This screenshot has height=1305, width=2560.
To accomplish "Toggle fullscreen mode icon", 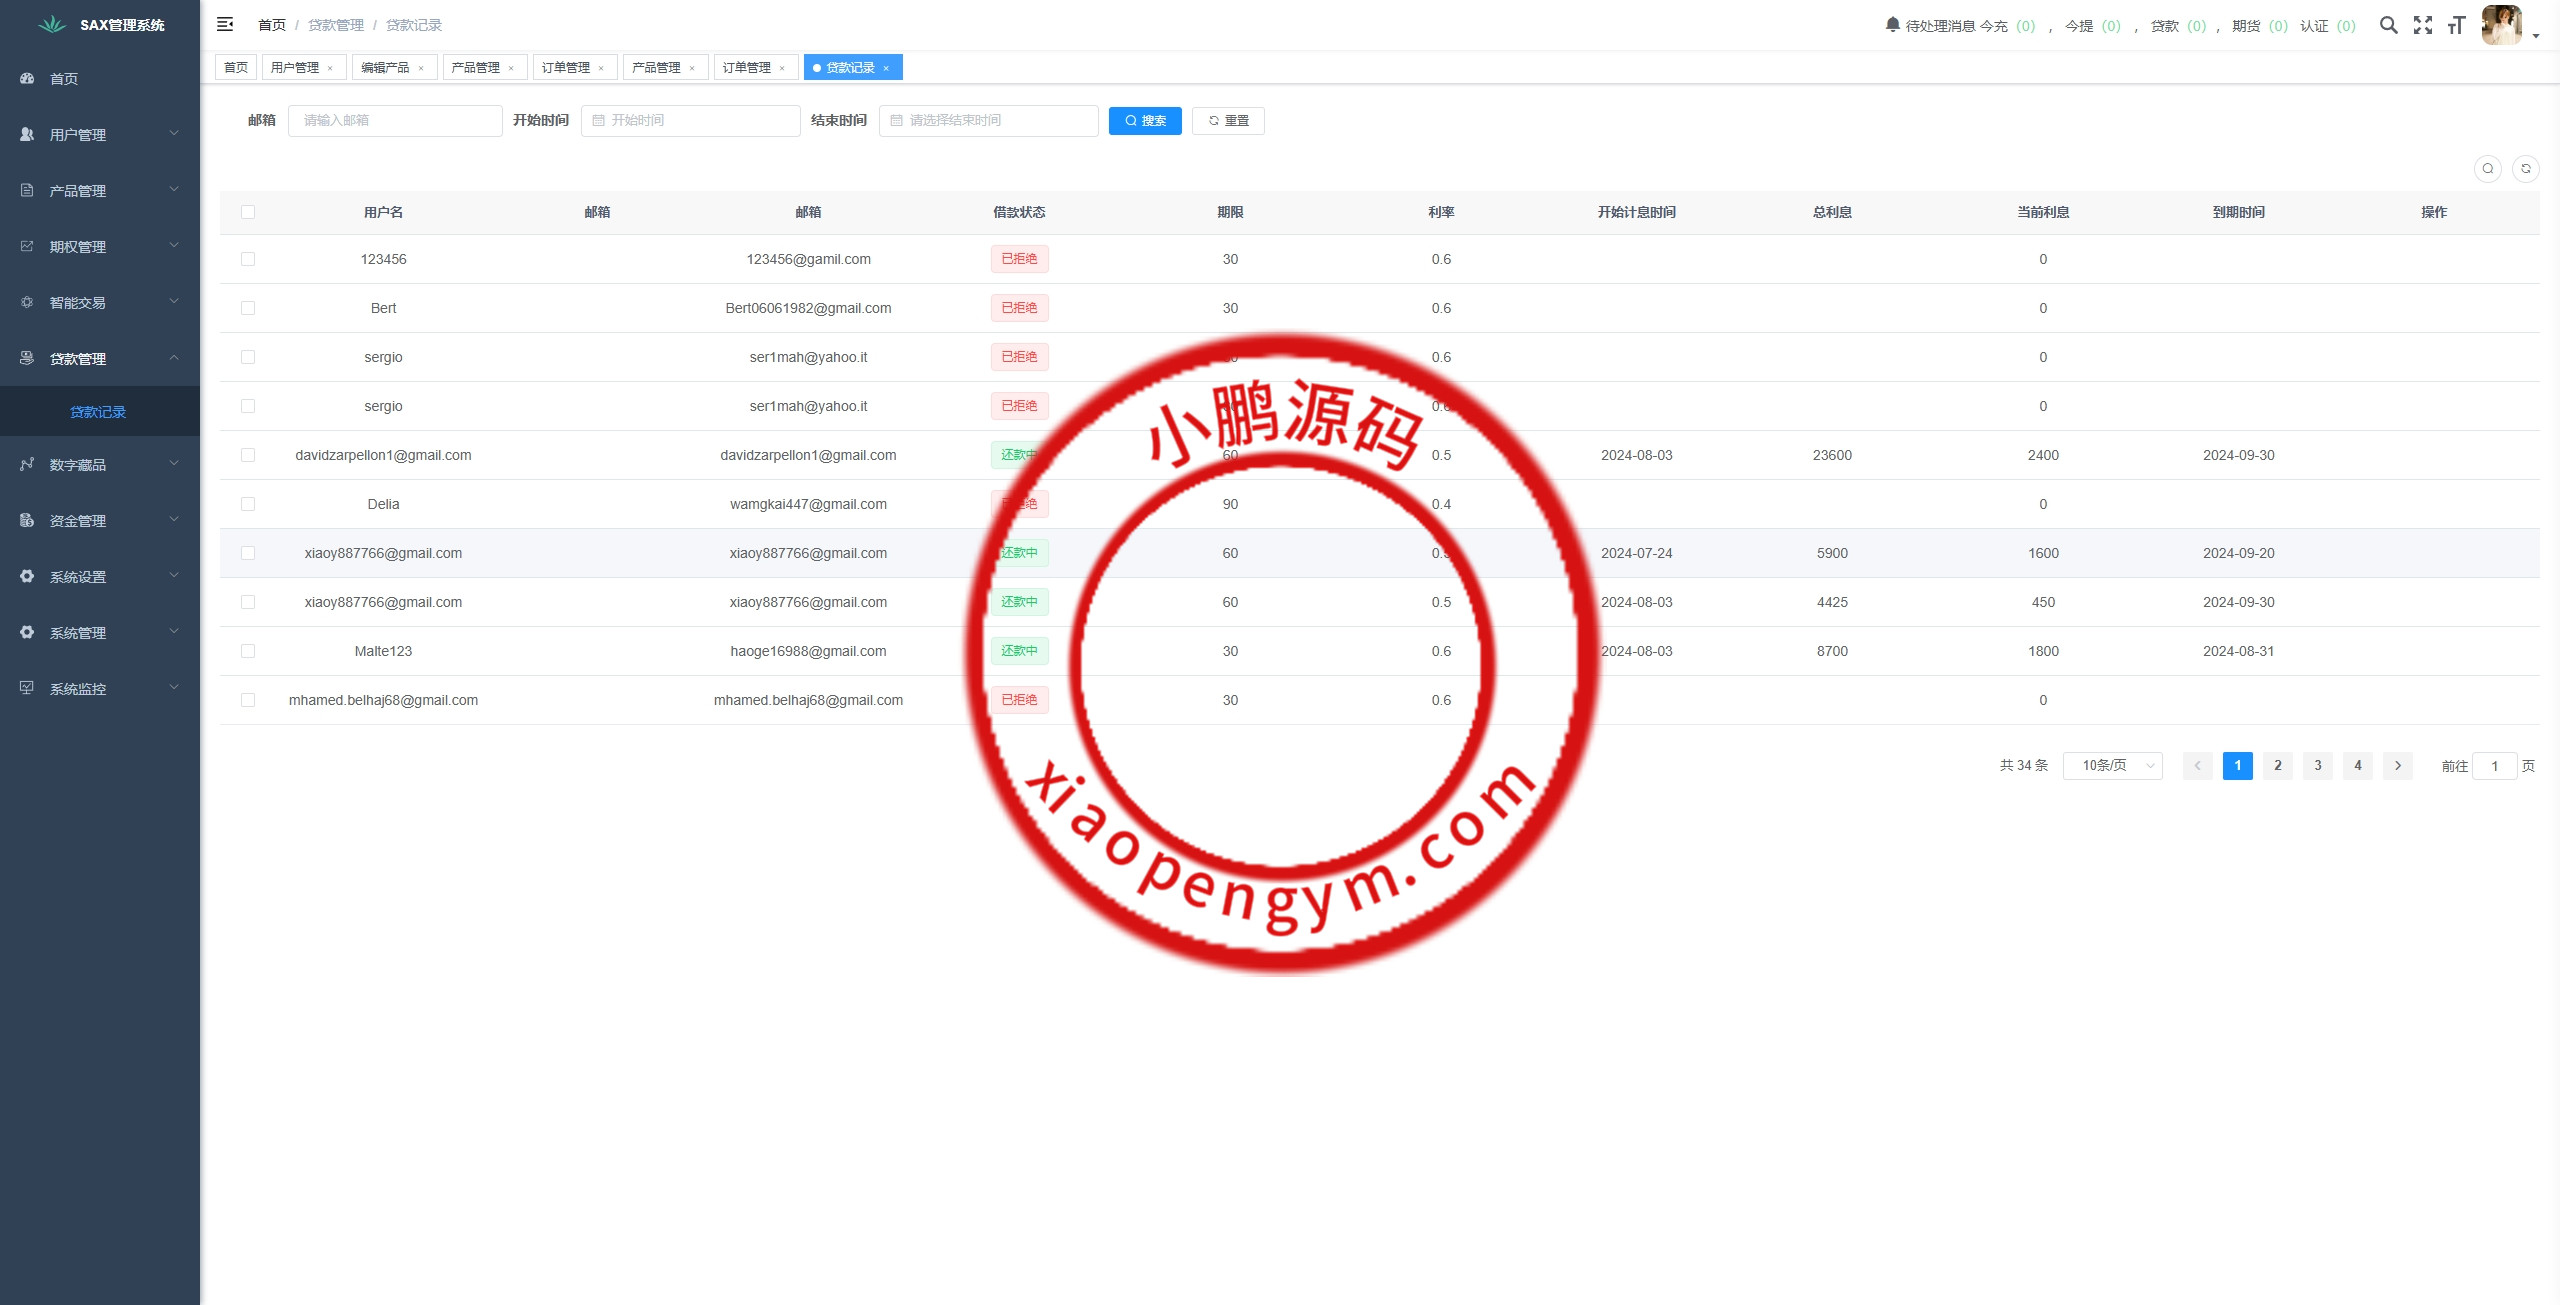I will 2422,25.
